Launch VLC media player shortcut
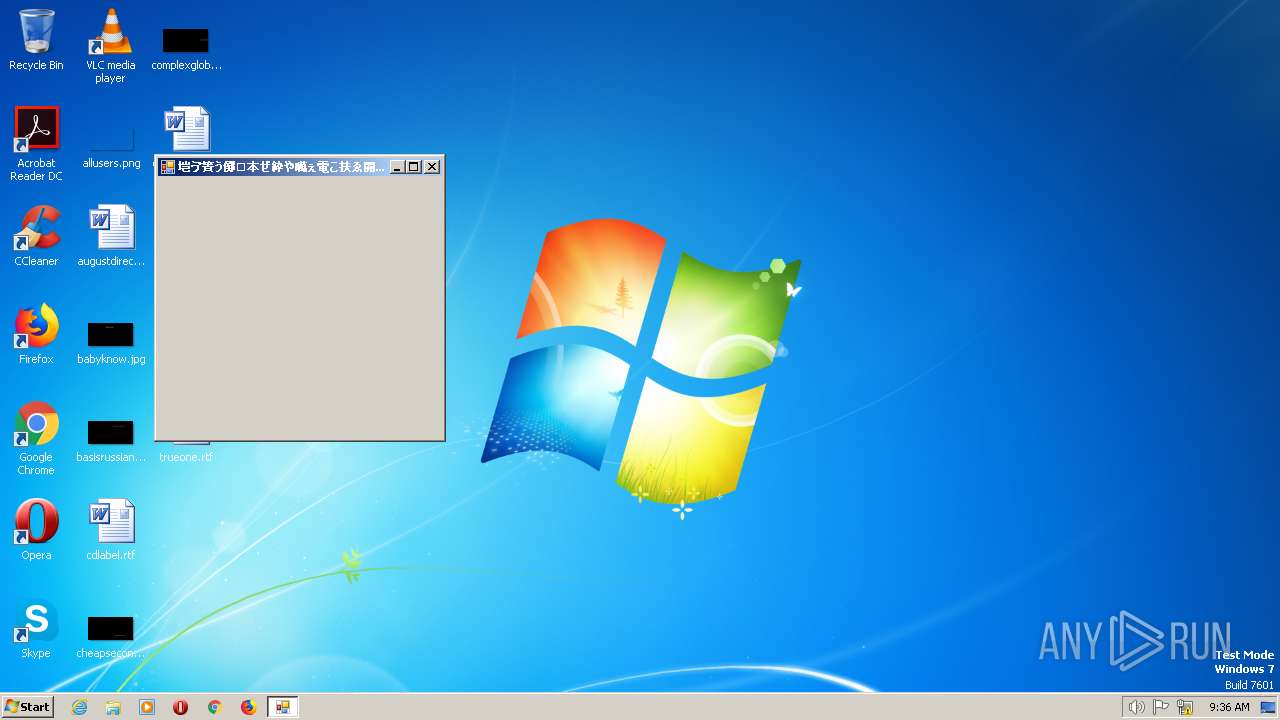Viewport: 1280px width, 720px height. (110, 46)
